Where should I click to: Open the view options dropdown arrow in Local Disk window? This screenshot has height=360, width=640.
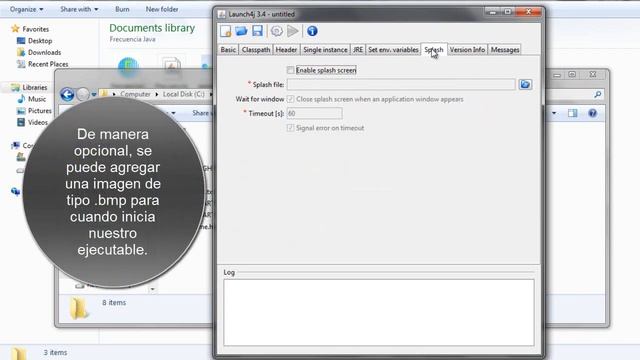point(554,113)
